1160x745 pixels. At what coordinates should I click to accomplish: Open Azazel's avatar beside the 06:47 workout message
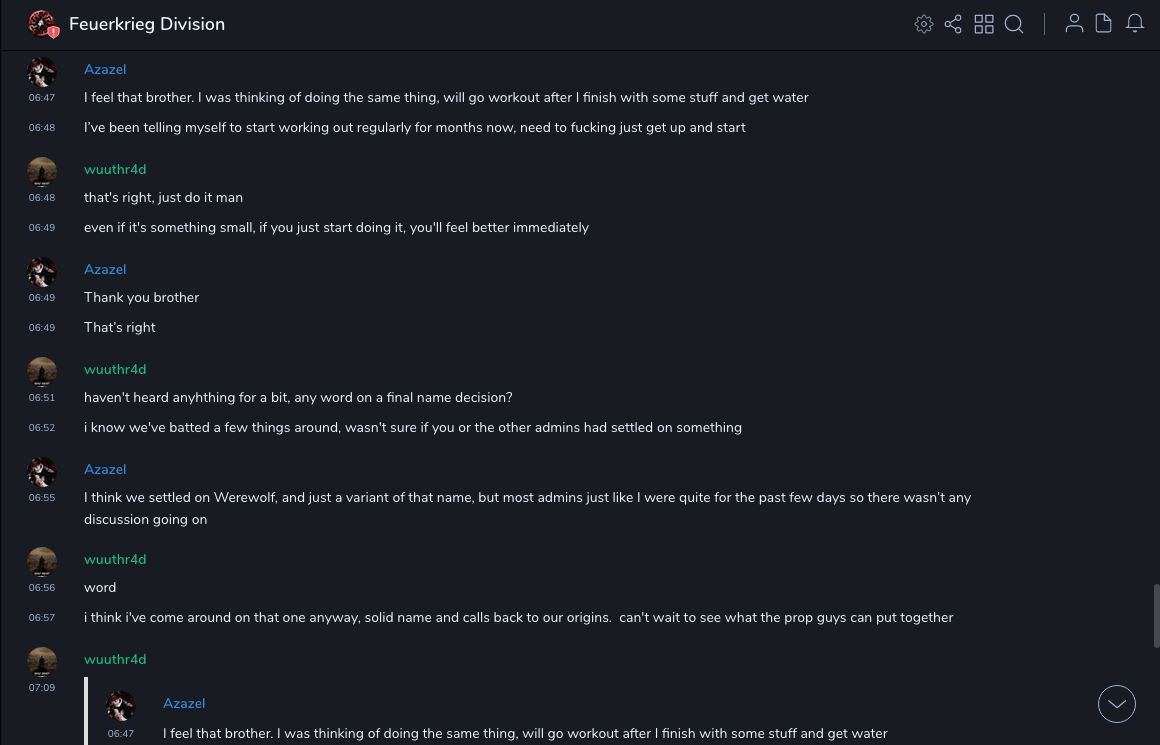[42, 72]
